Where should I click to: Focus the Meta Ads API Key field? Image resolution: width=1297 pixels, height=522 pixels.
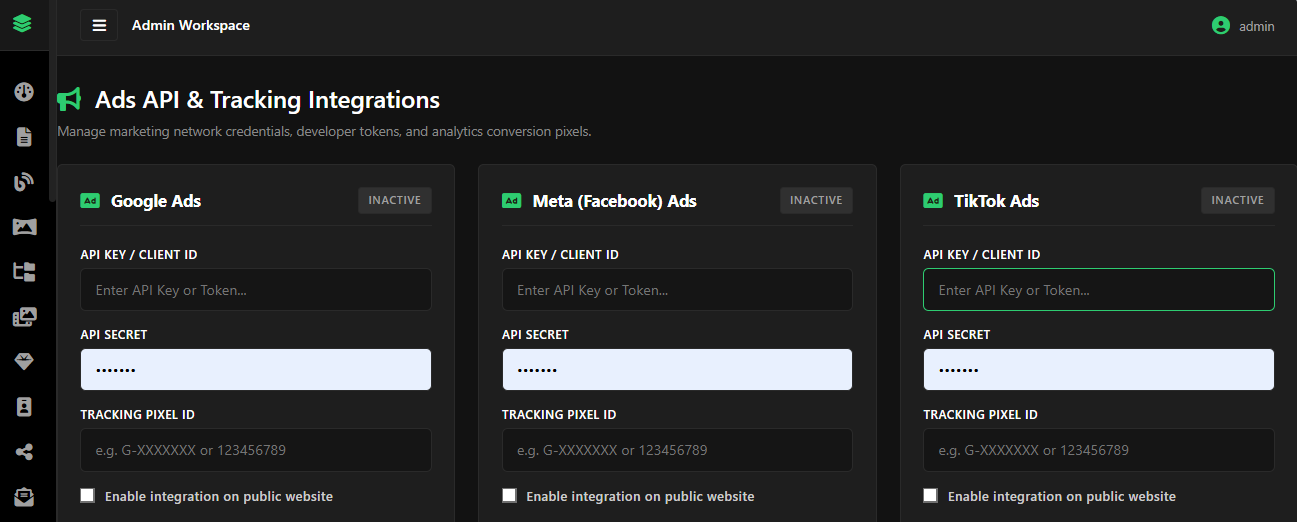pyautogui.click(x=677, y=290)
